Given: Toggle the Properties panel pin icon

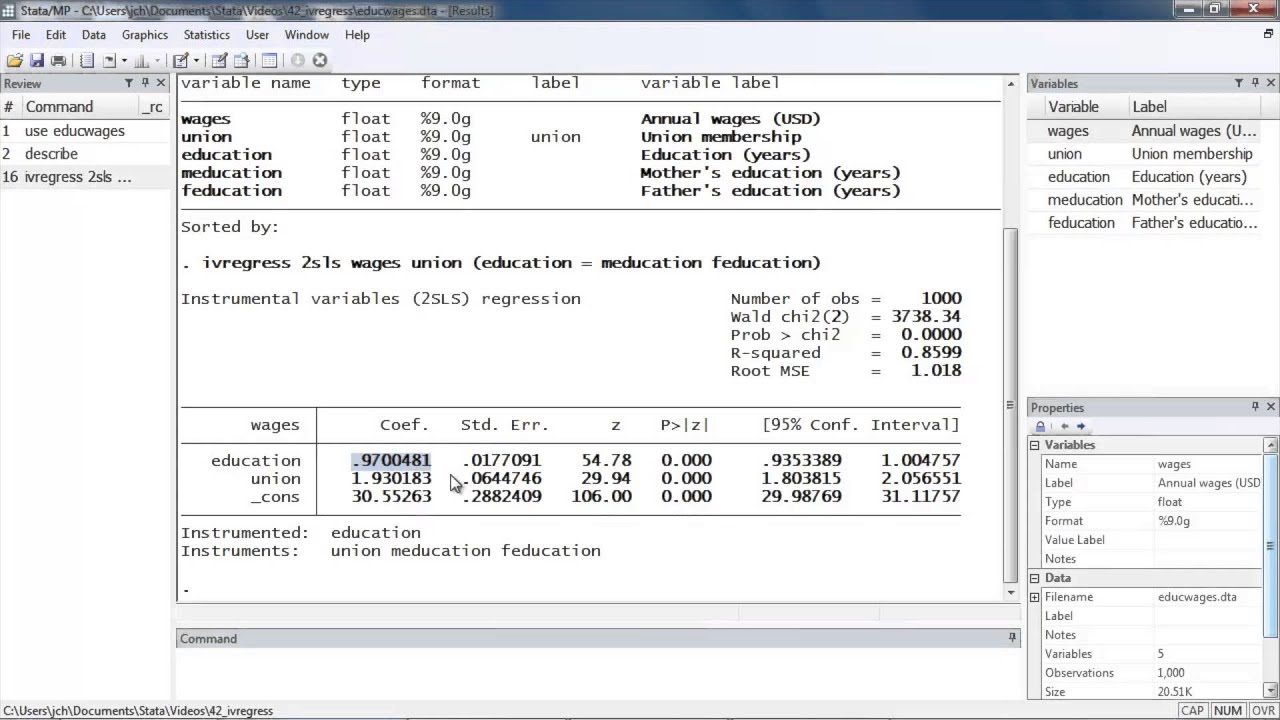Looking at the screenshot, I should point(1255,407).
